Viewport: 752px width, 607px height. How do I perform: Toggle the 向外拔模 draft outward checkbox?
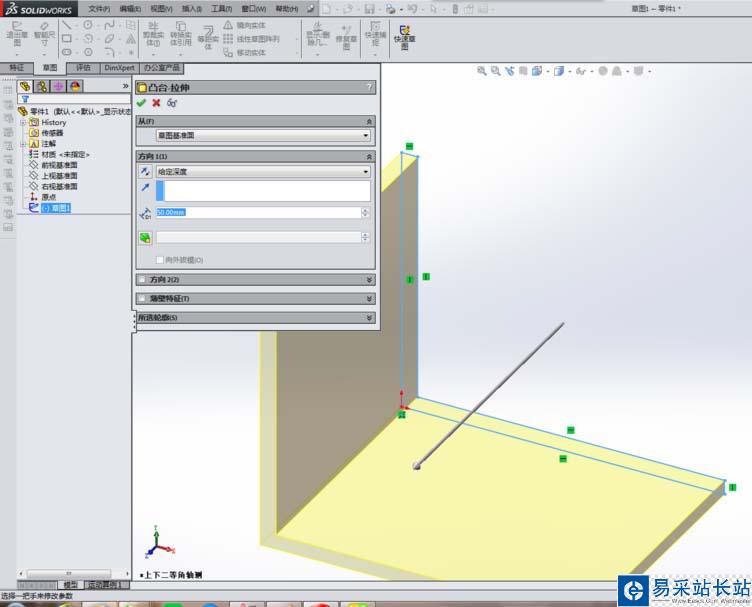pos(160,260)
